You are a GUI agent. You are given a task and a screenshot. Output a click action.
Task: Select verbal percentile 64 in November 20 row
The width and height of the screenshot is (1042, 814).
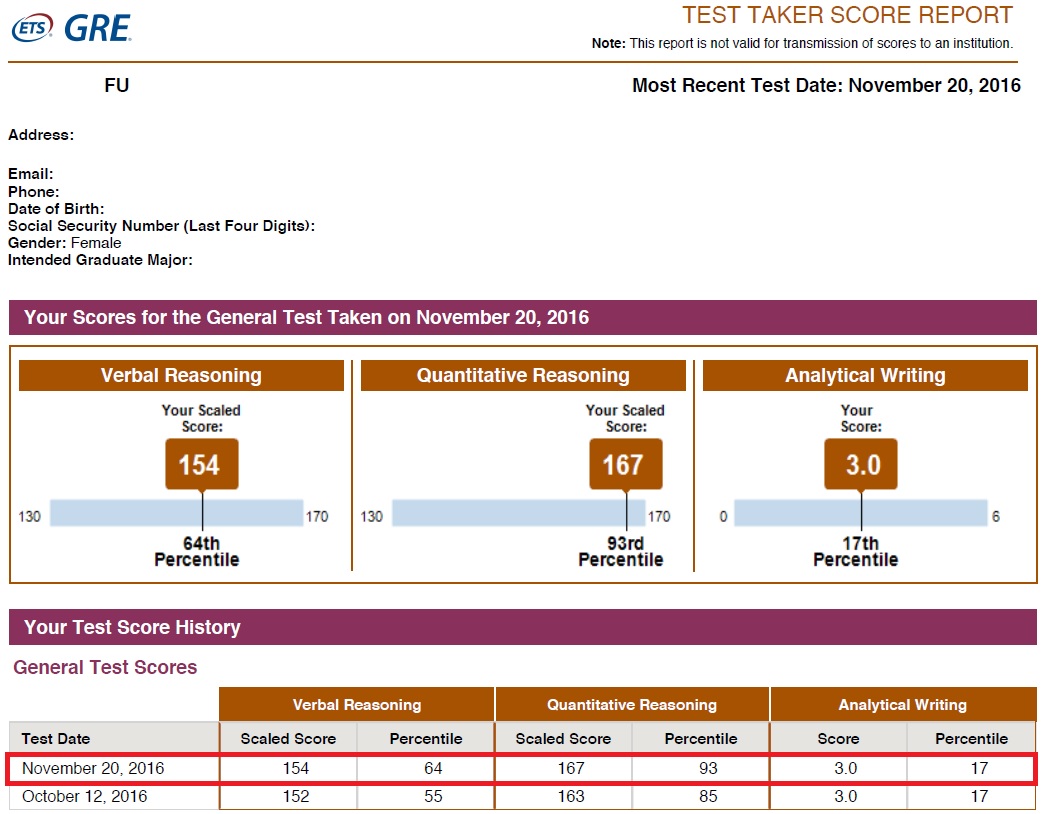433,769
